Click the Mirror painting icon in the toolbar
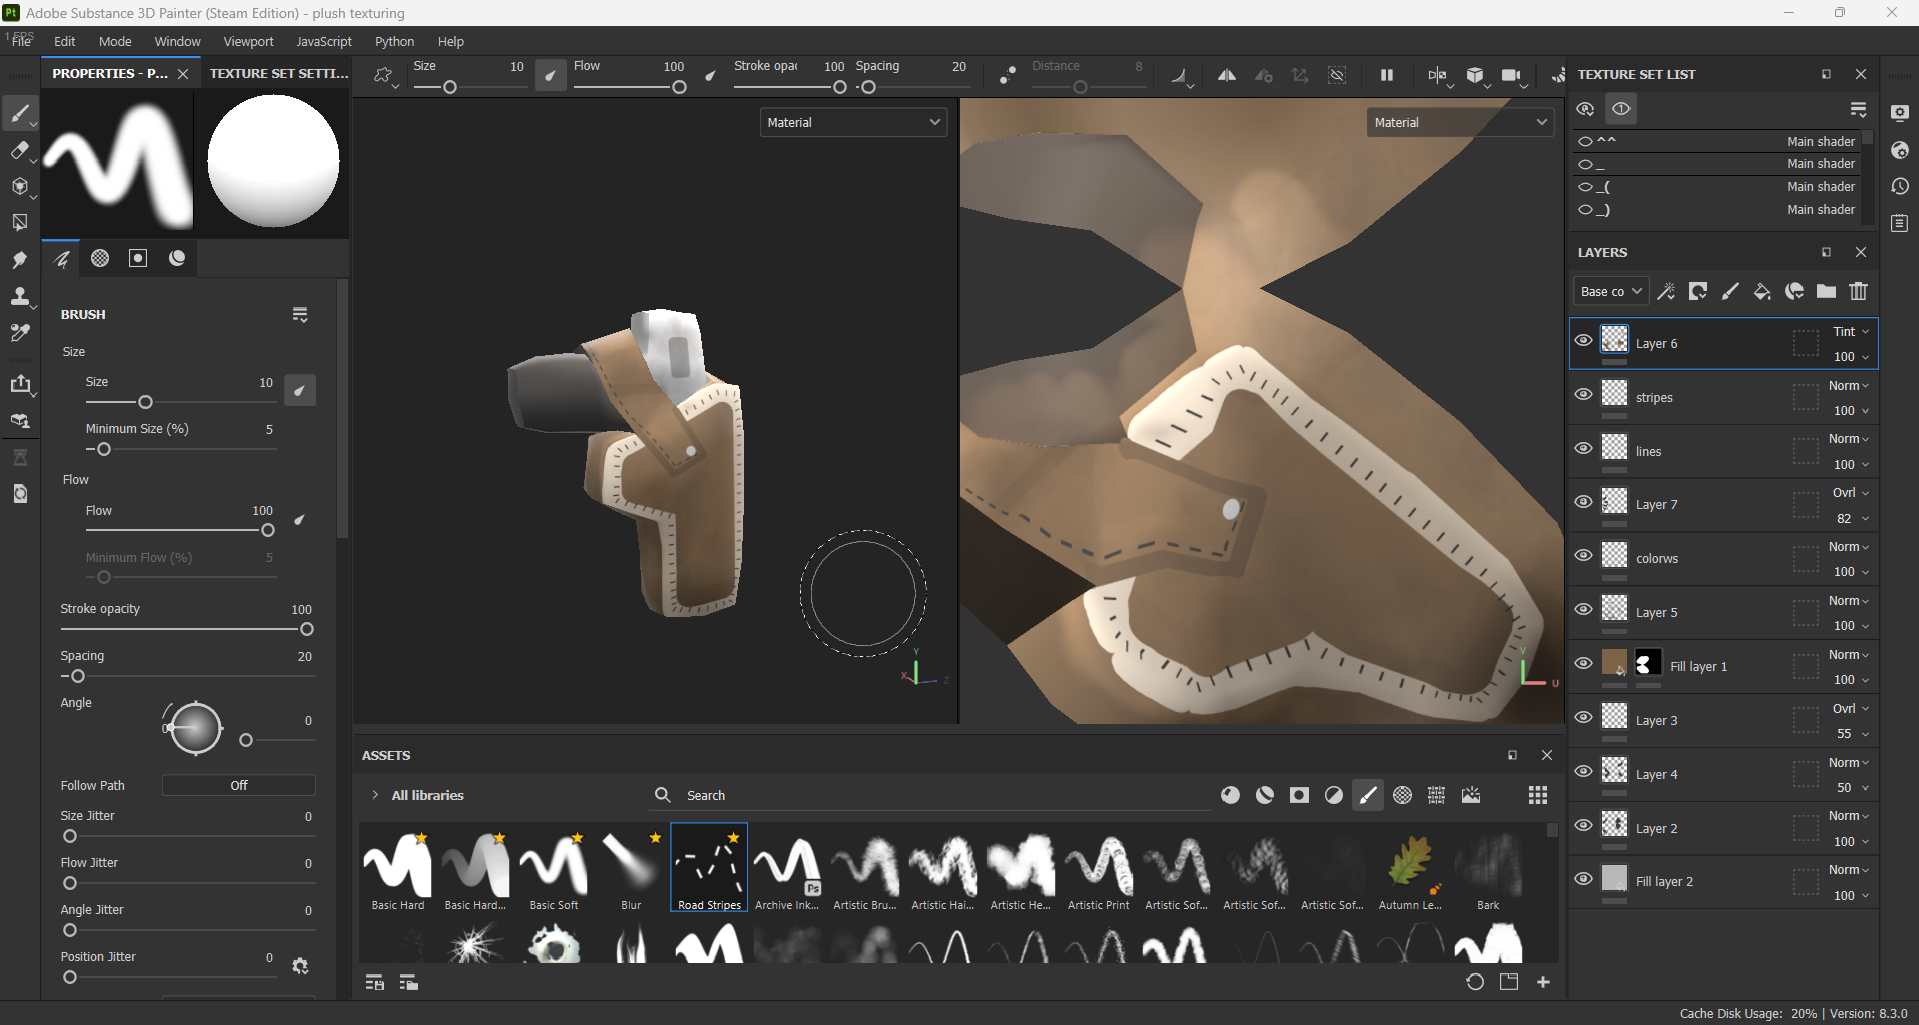The width and height of the screenshot is (1919, 1025). coord(1226,75)
